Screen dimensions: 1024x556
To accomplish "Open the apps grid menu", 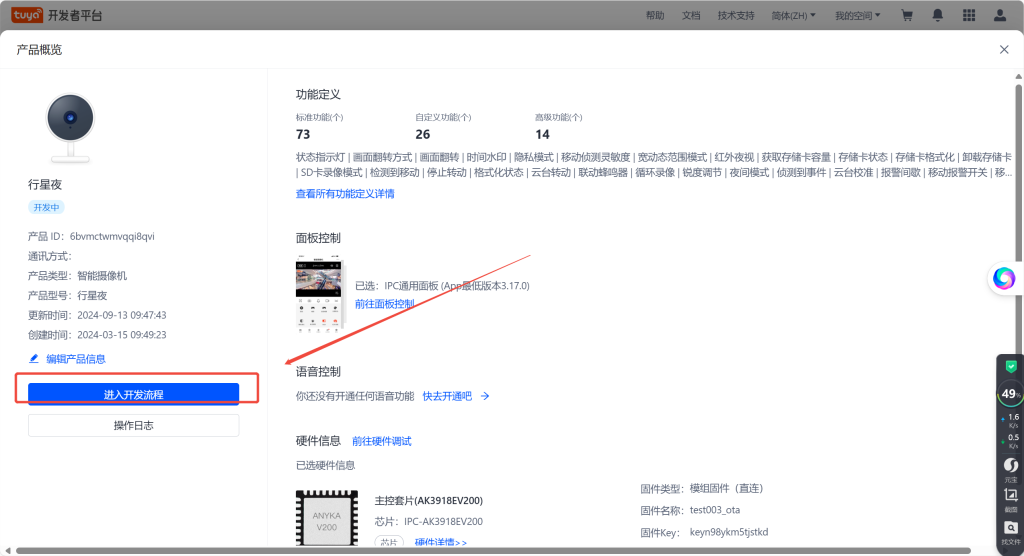I will click(x=968, y=16).
